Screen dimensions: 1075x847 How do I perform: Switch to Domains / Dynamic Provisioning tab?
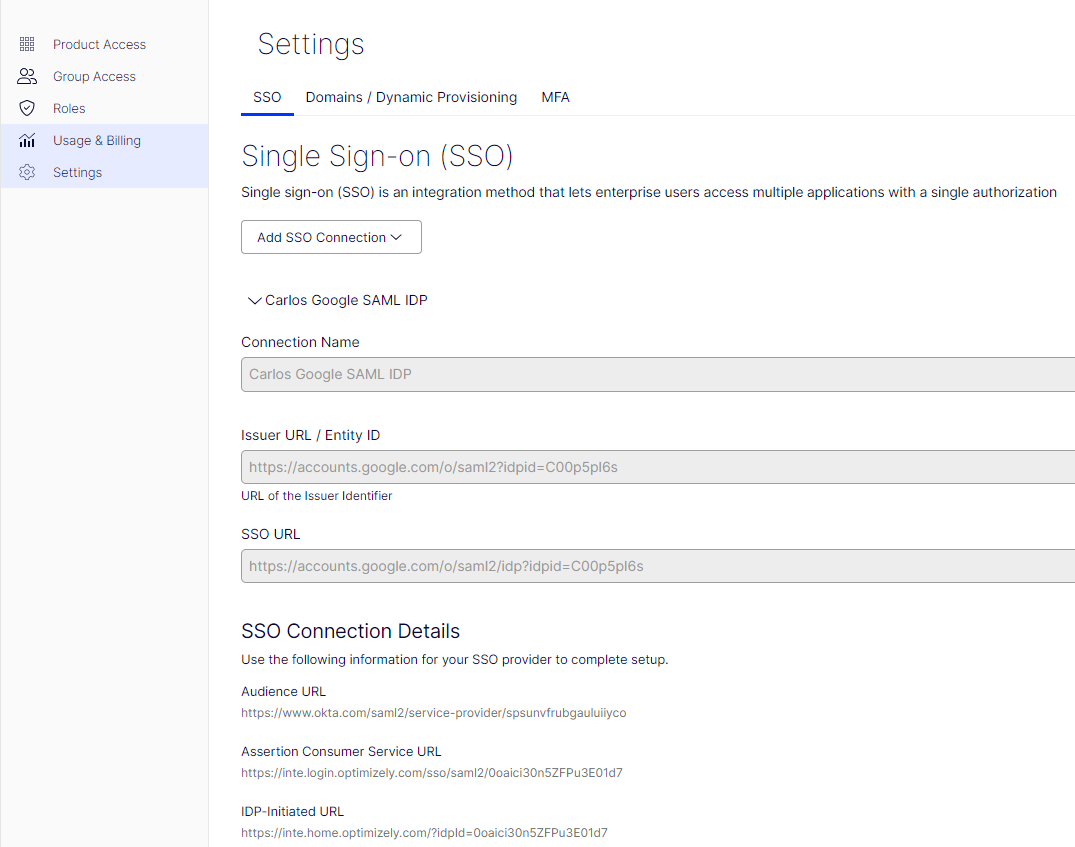(411, 97)
